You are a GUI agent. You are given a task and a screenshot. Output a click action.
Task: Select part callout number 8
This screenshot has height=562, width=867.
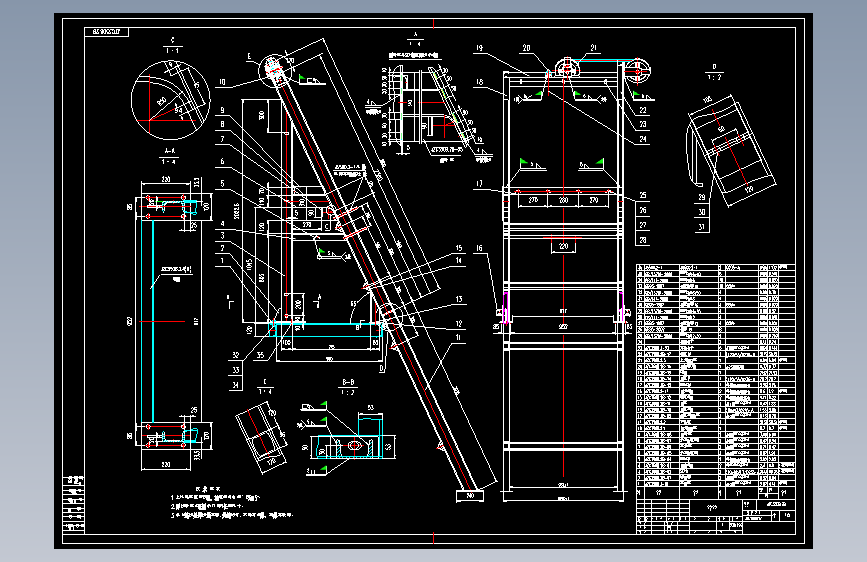point(222,124)
